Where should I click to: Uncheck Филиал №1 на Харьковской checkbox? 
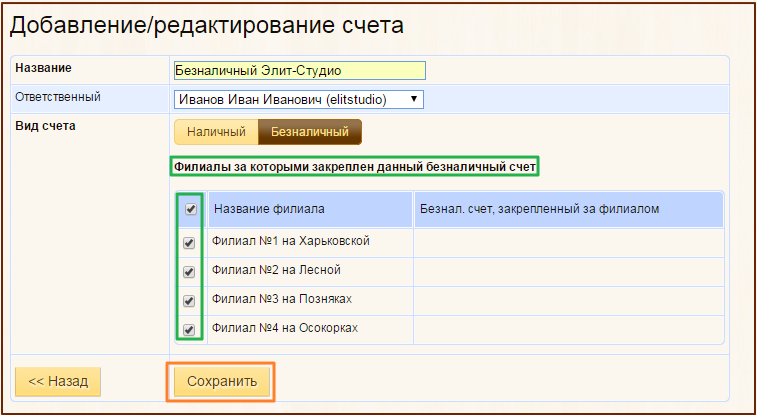point(189,242)
